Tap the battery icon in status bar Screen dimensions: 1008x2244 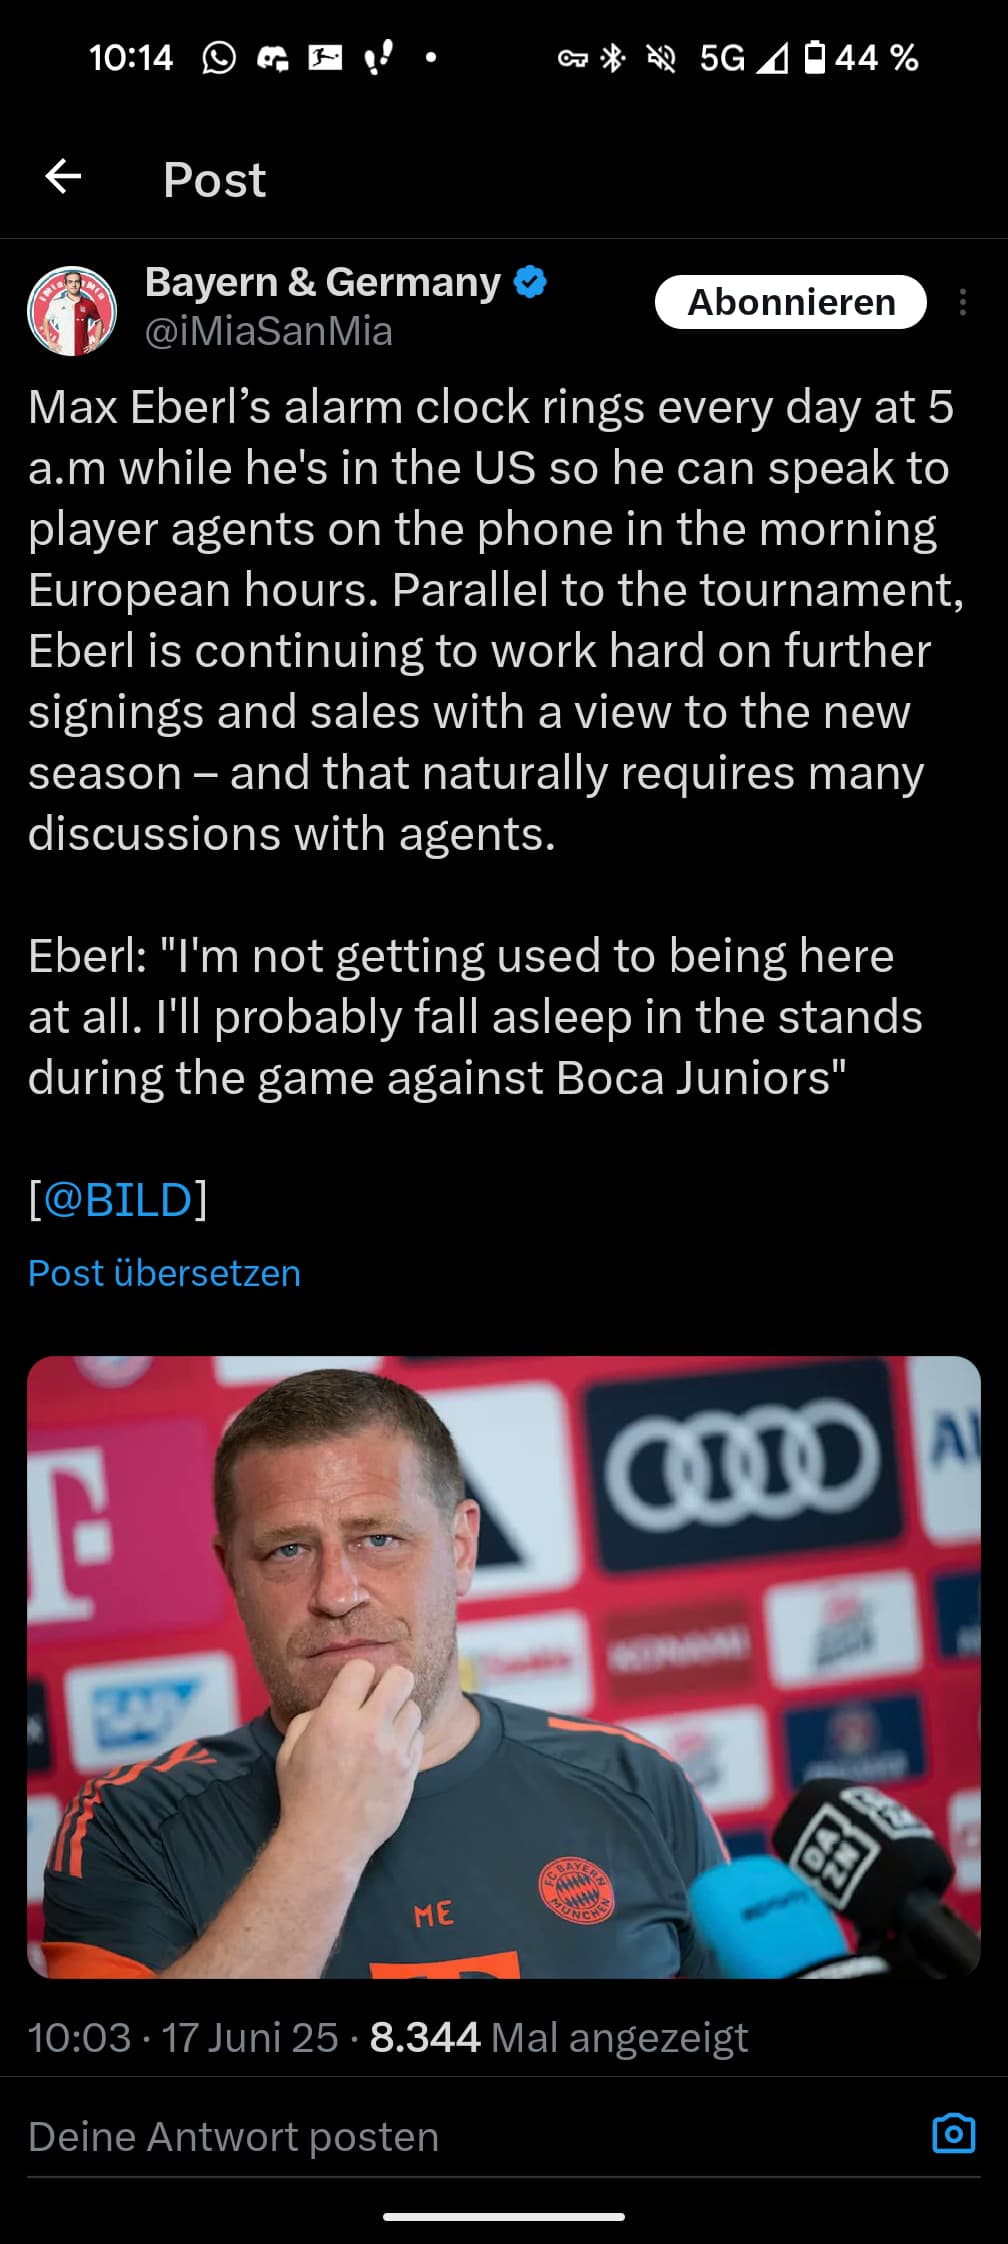pyautogui.click(x=815, y=57)
